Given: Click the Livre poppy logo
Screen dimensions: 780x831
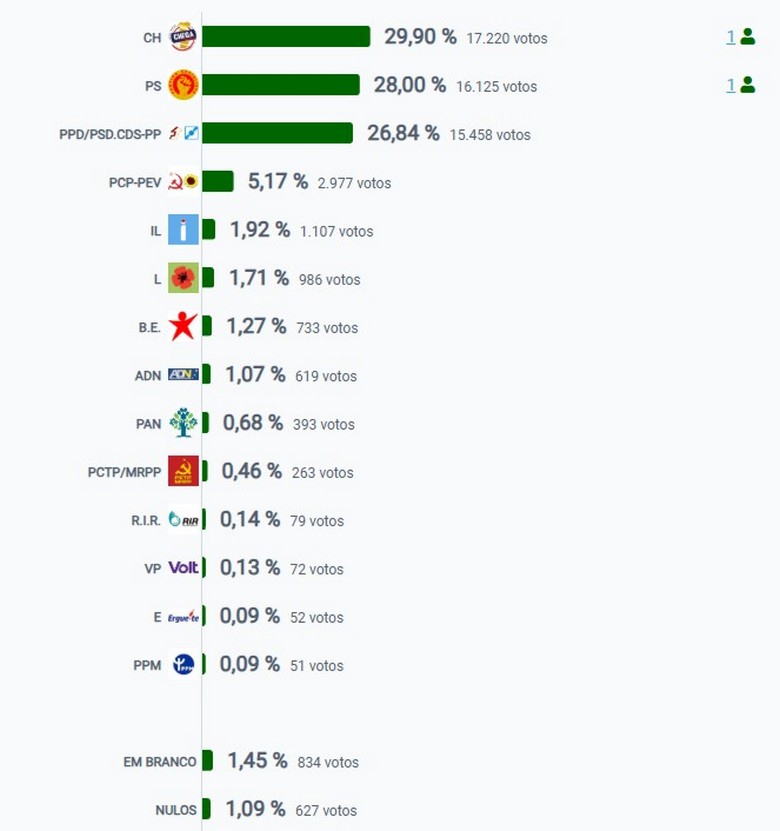Looking at the screenshot, I should [x=183, y=278].
